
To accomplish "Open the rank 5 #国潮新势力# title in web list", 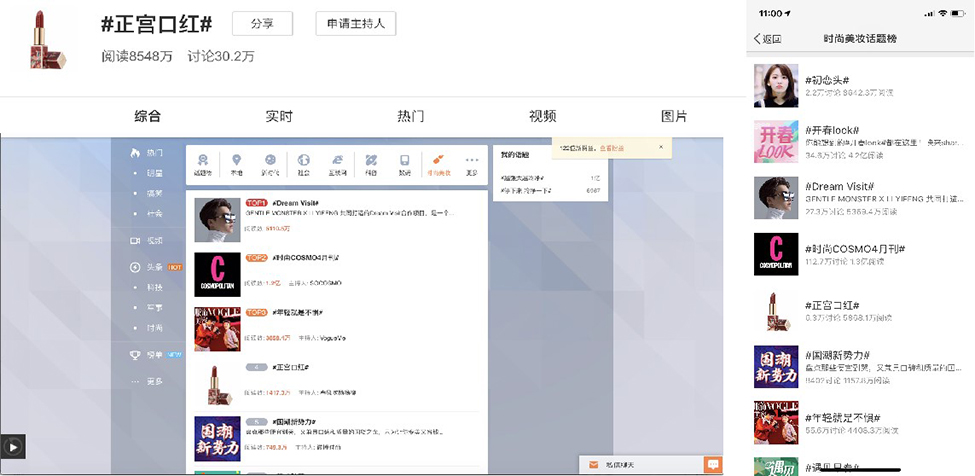I will point(295,422).
